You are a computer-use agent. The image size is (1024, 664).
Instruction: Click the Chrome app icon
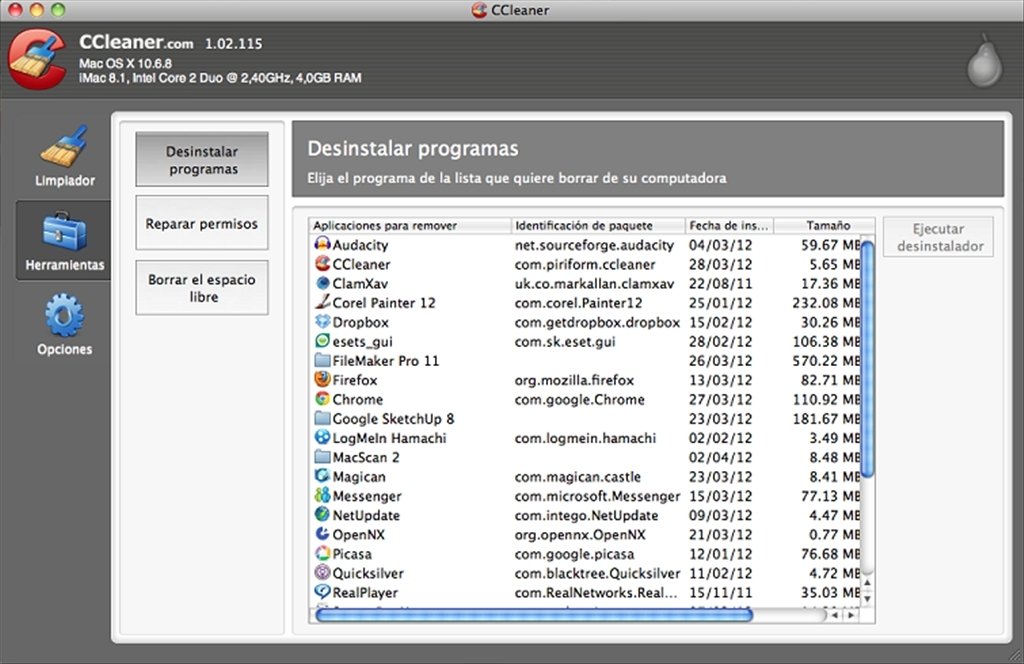(322, 399)
